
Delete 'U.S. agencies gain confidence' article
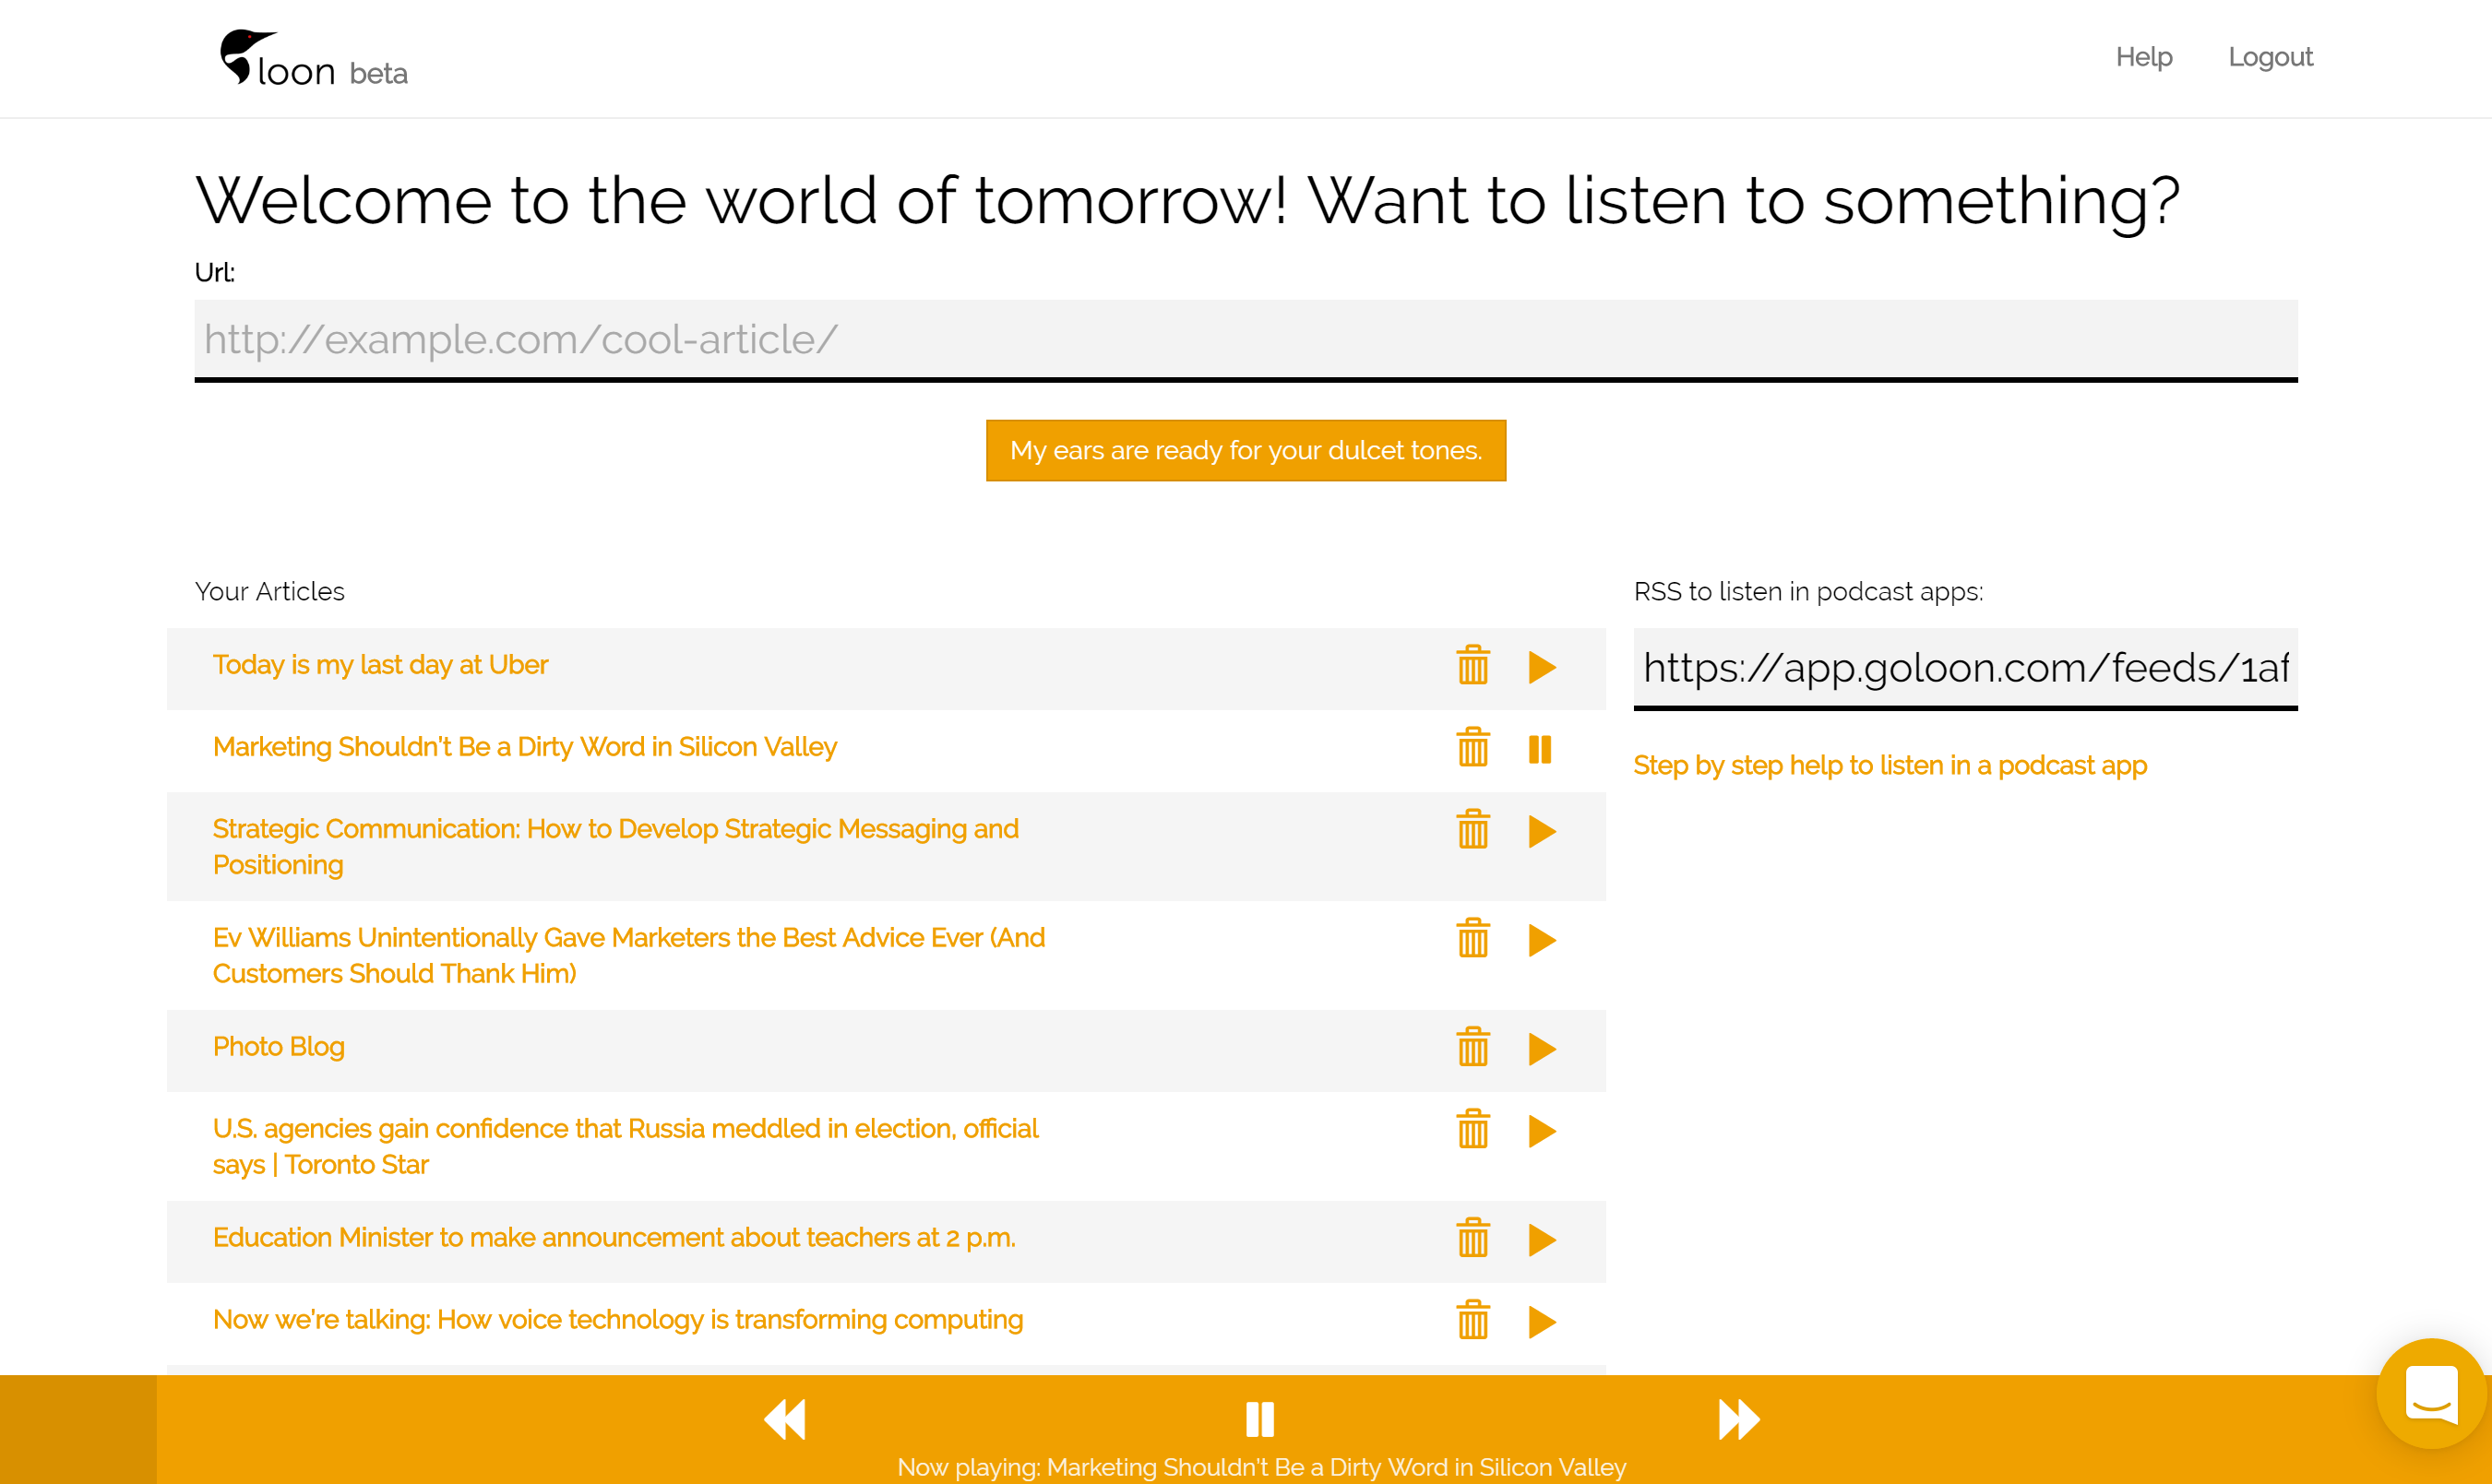[x=1473, y=1129]
